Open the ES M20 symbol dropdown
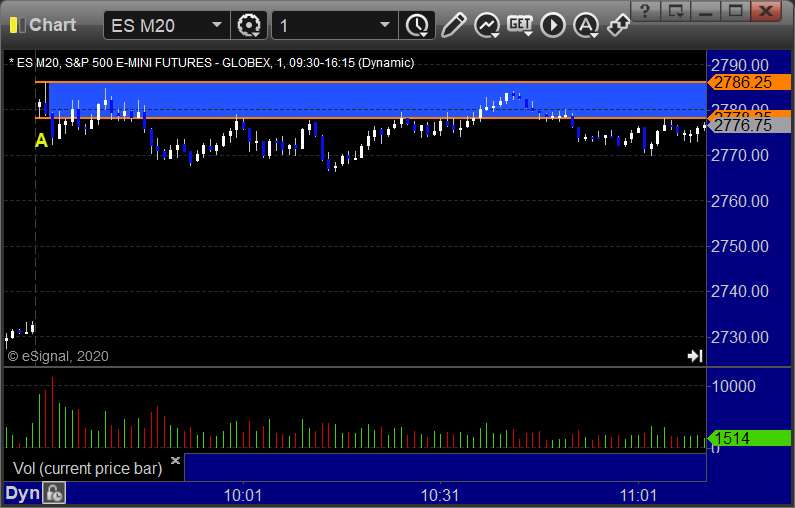The image size is (795, 508). click(x=216, y=25)
